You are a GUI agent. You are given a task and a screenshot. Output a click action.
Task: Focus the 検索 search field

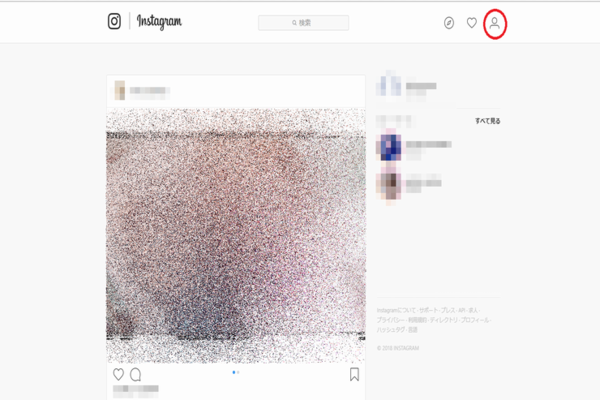pyautogui.click(x=303, y=23)
